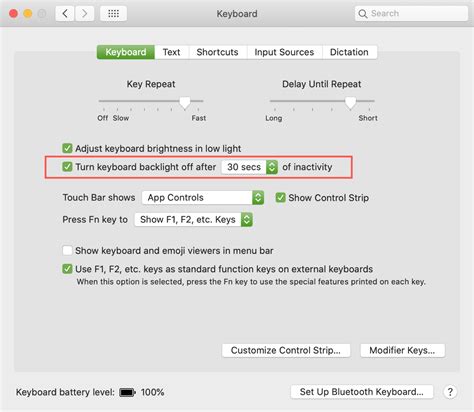Click the red close window button
This screenshot has width=474, height=412.
(x=13, y=14)
